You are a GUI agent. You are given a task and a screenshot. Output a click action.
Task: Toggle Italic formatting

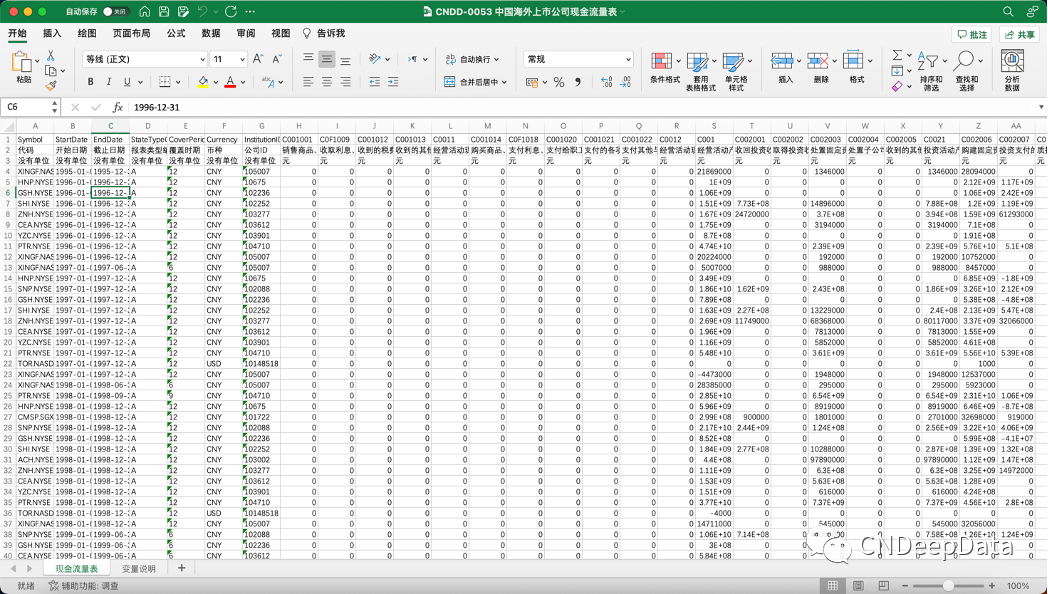pyautogui.click(x=108, y=82)
